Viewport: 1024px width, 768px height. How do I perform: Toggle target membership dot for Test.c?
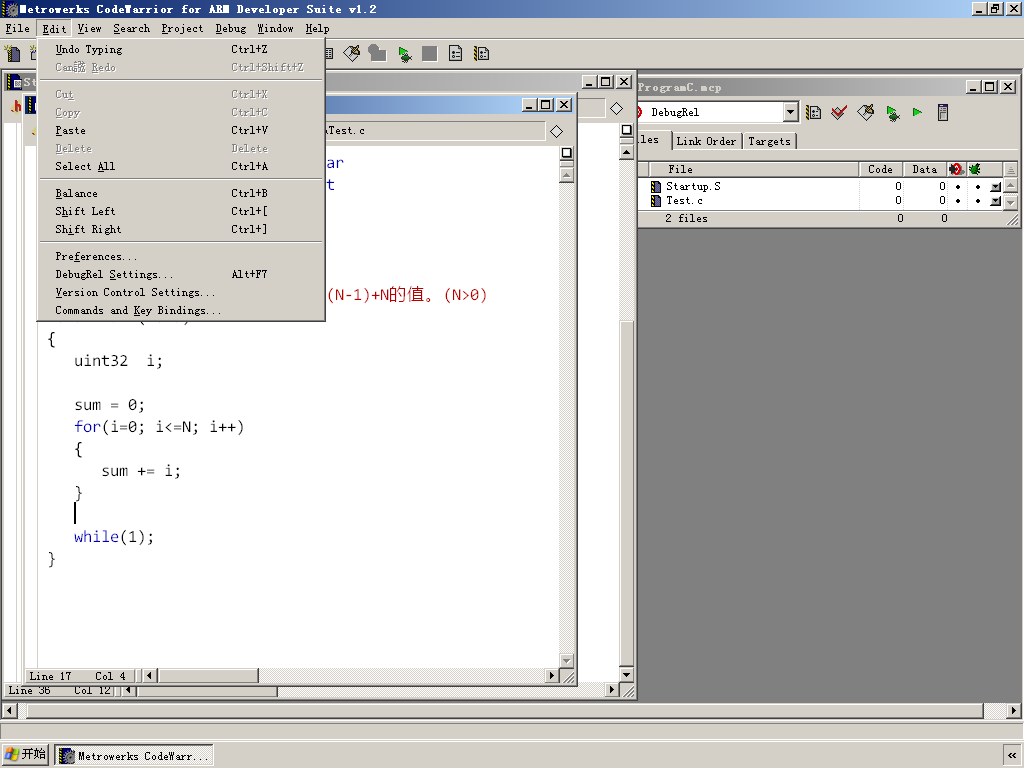click(958, 201)
